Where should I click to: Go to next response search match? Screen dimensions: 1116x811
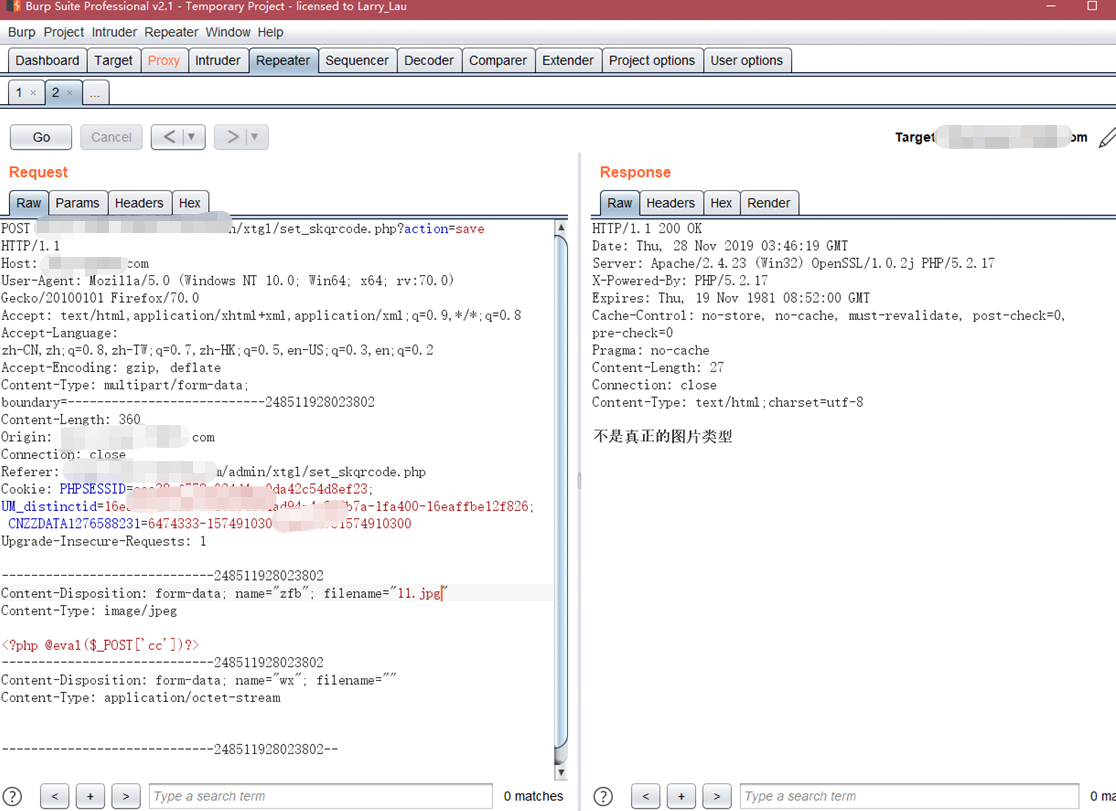[717, 796]
